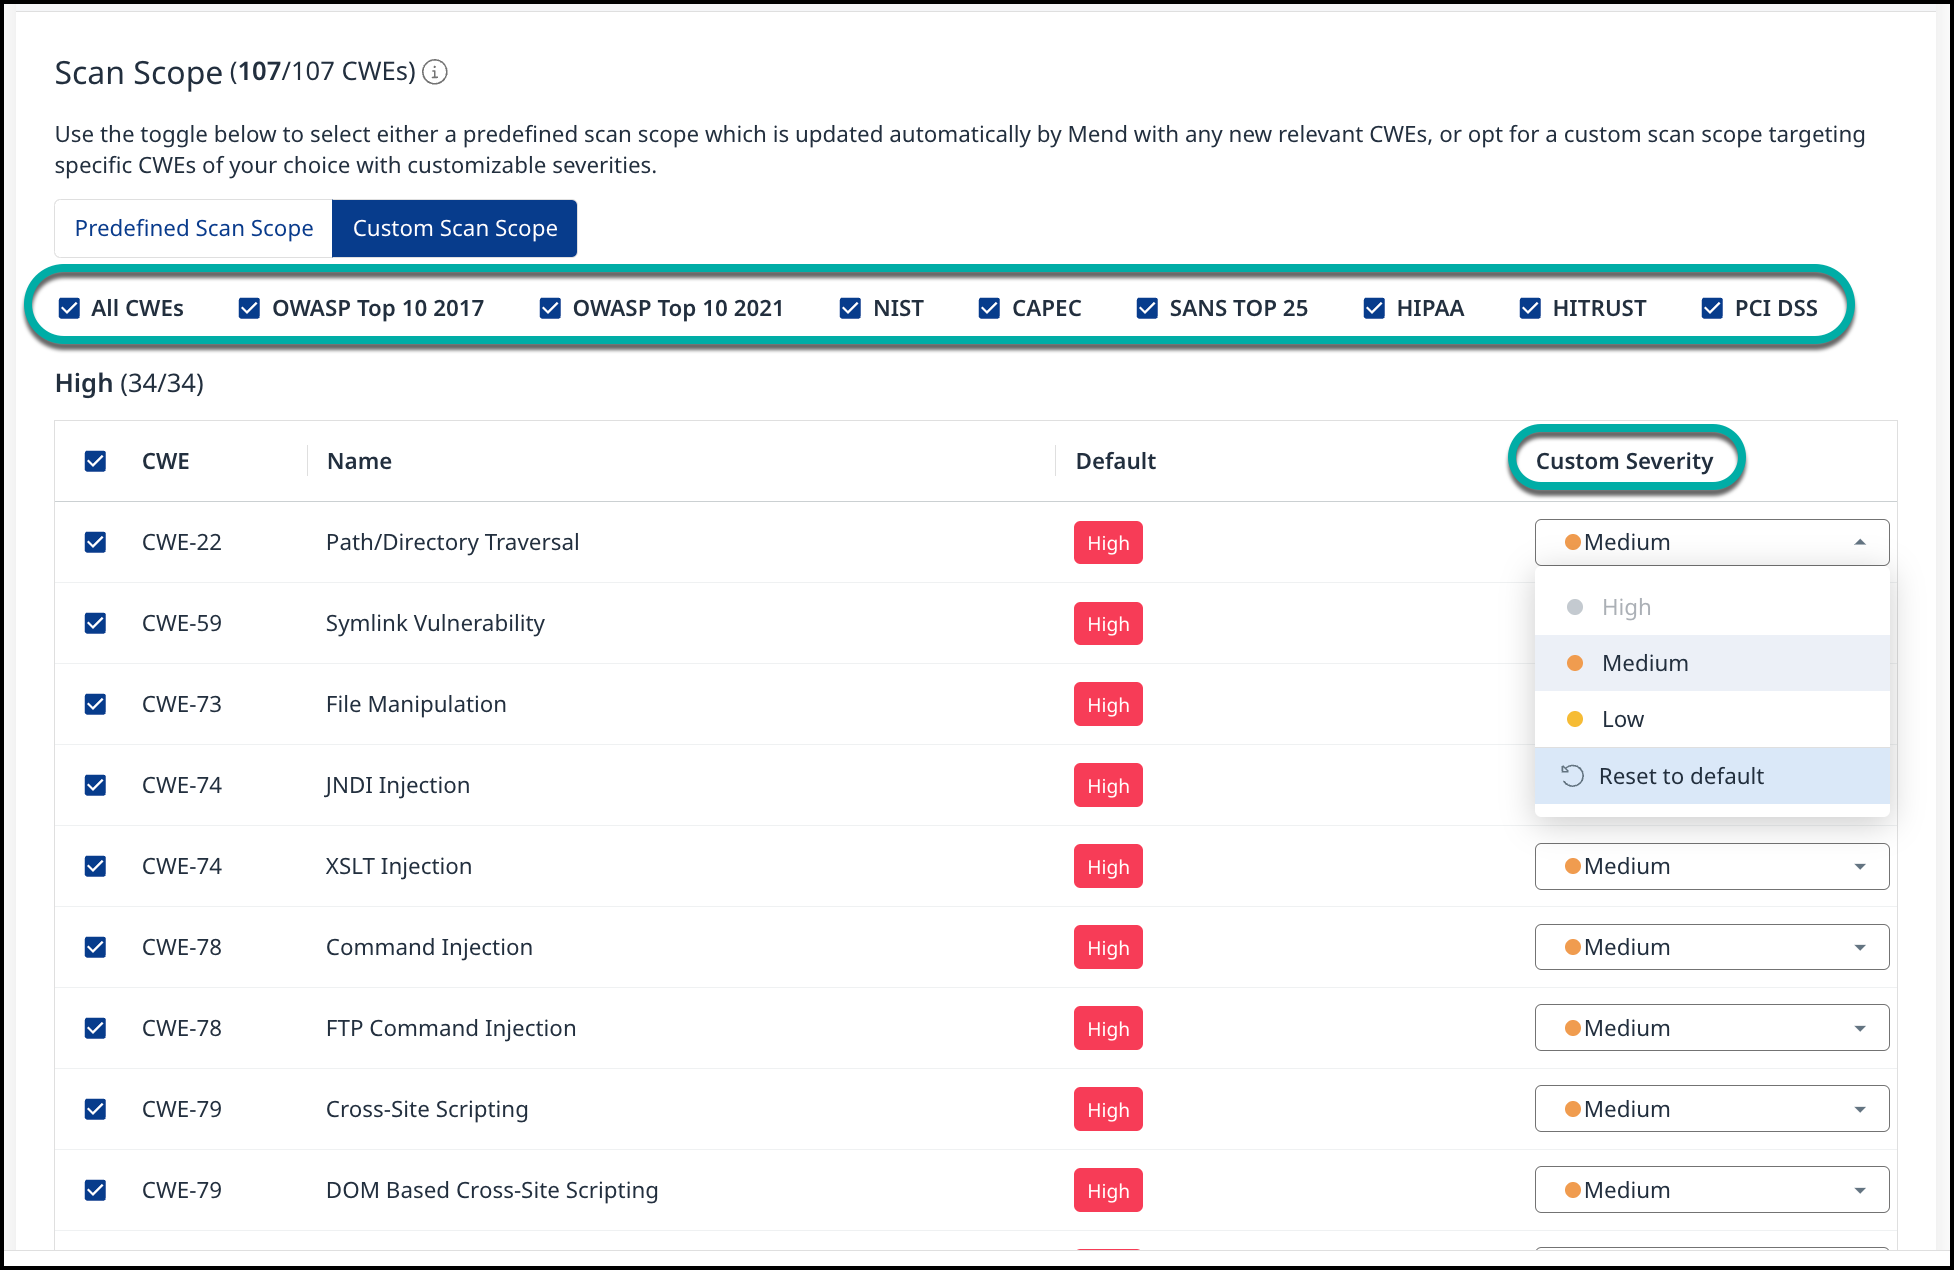This screenshot has width=1954, height=1270.
Task: Expand Command Injection severity dropdown
Action: coord(1711,947)
